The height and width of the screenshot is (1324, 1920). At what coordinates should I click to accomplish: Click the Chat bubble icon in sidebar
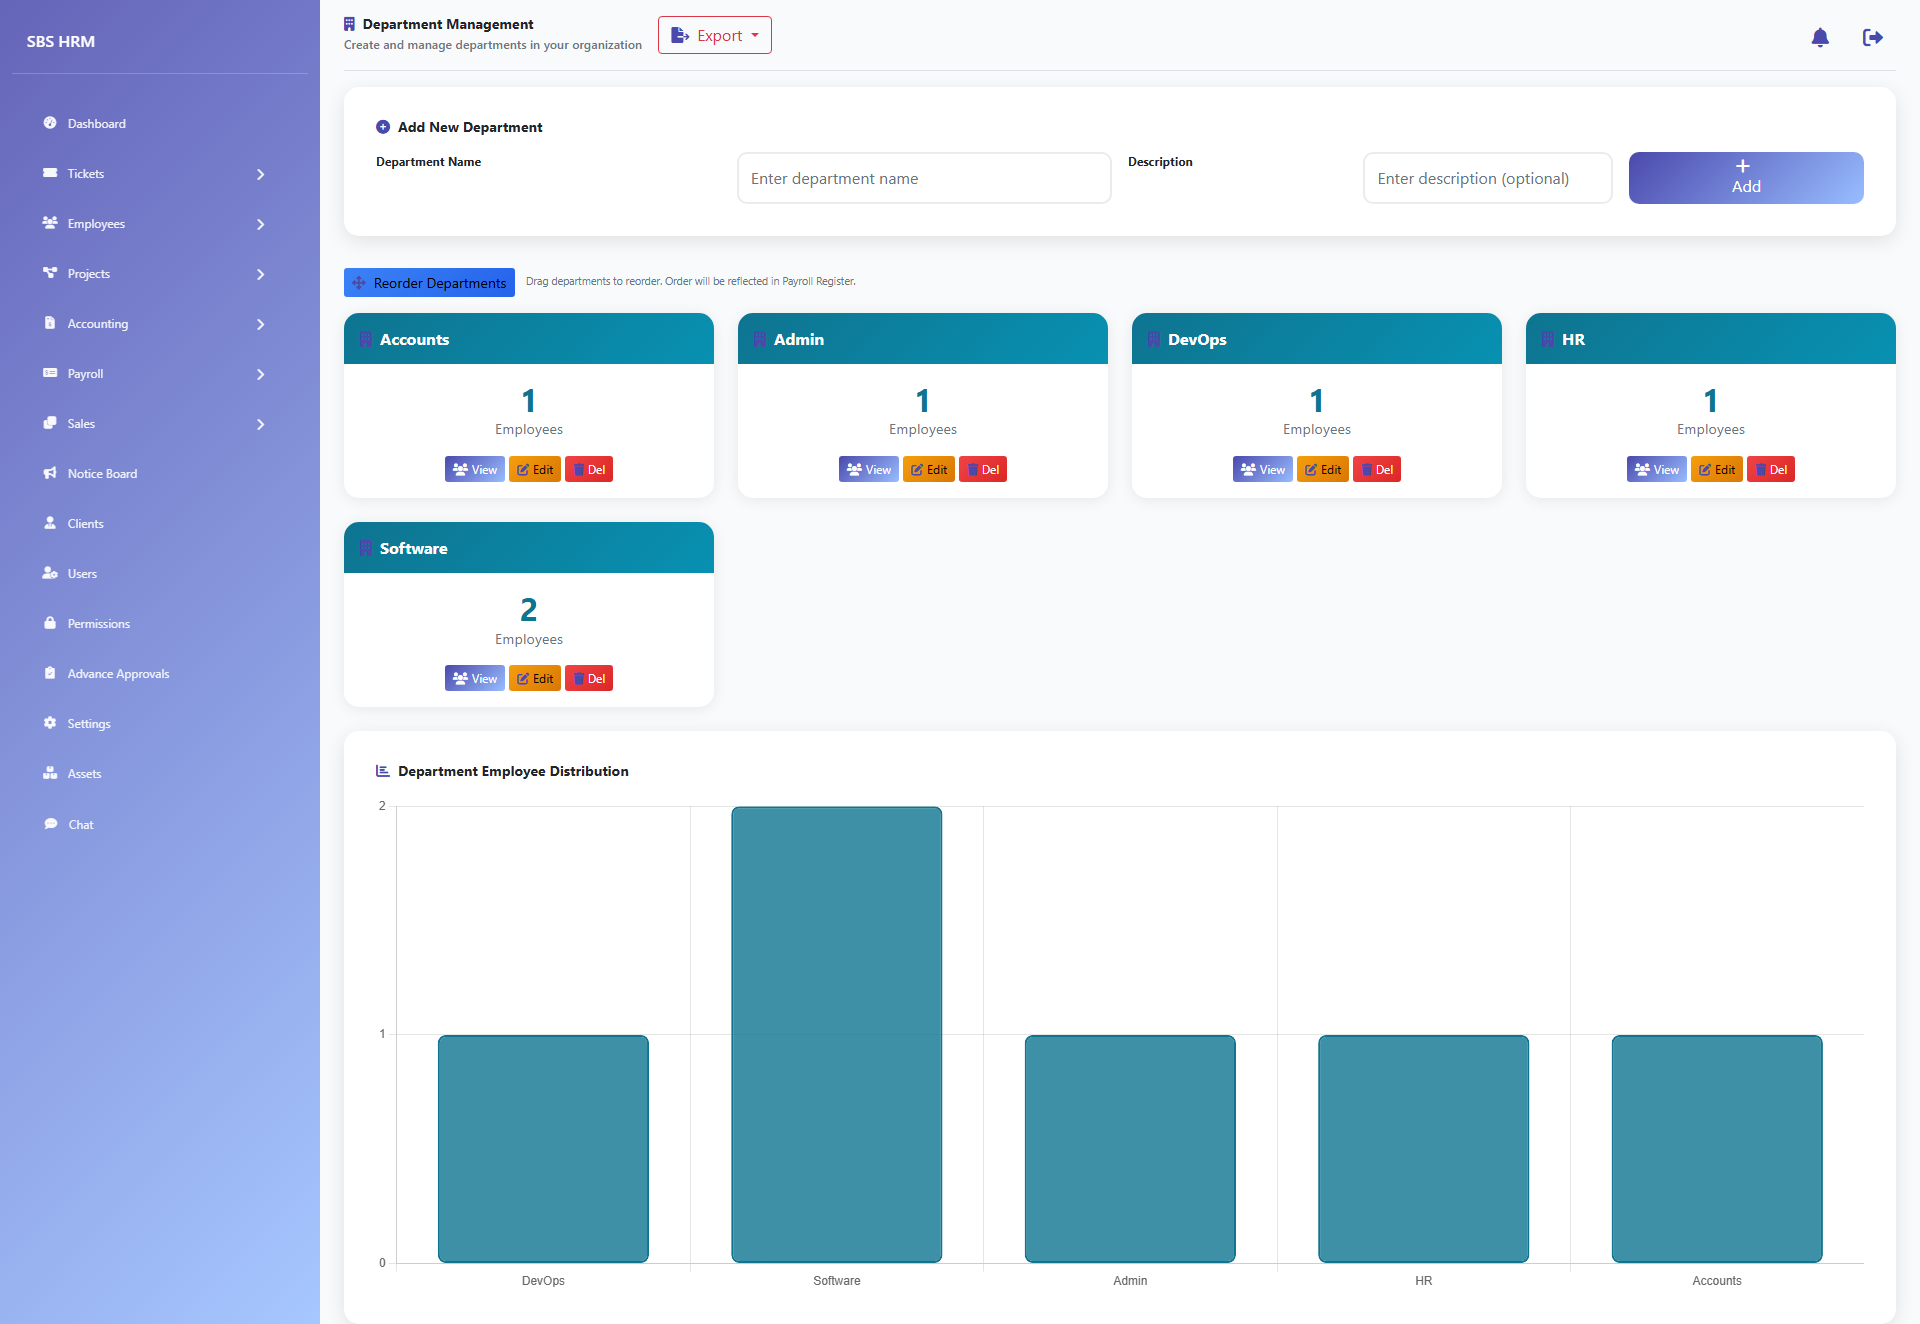point(50,824)
